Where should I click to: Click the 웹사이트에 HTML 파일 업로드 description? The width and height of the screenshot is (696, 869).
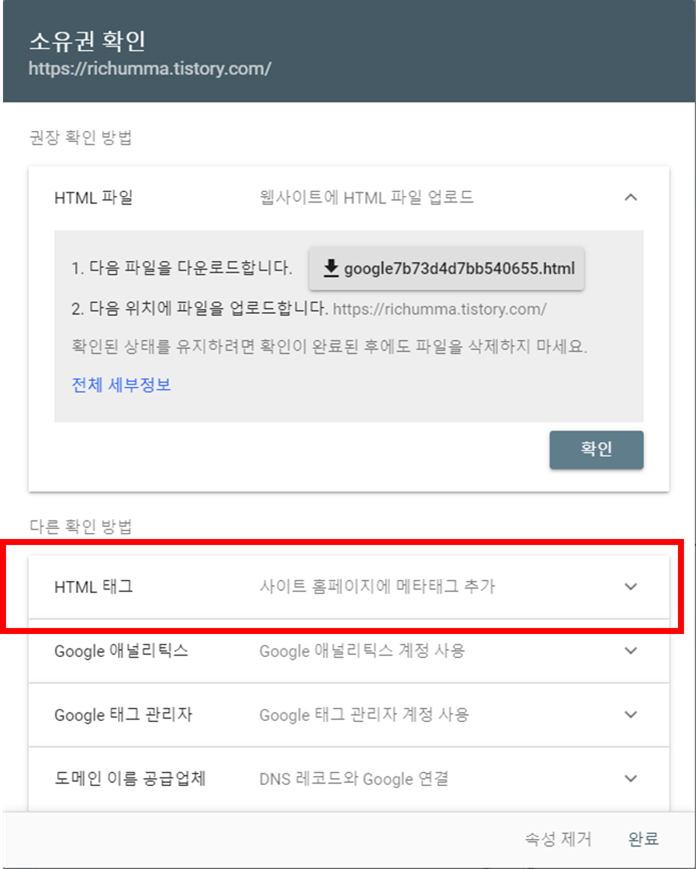pos(366,197)
